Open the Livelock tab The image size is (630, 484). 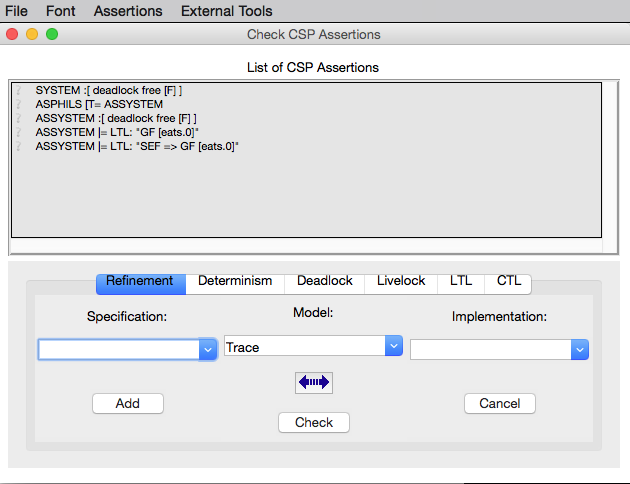(401, 281)
